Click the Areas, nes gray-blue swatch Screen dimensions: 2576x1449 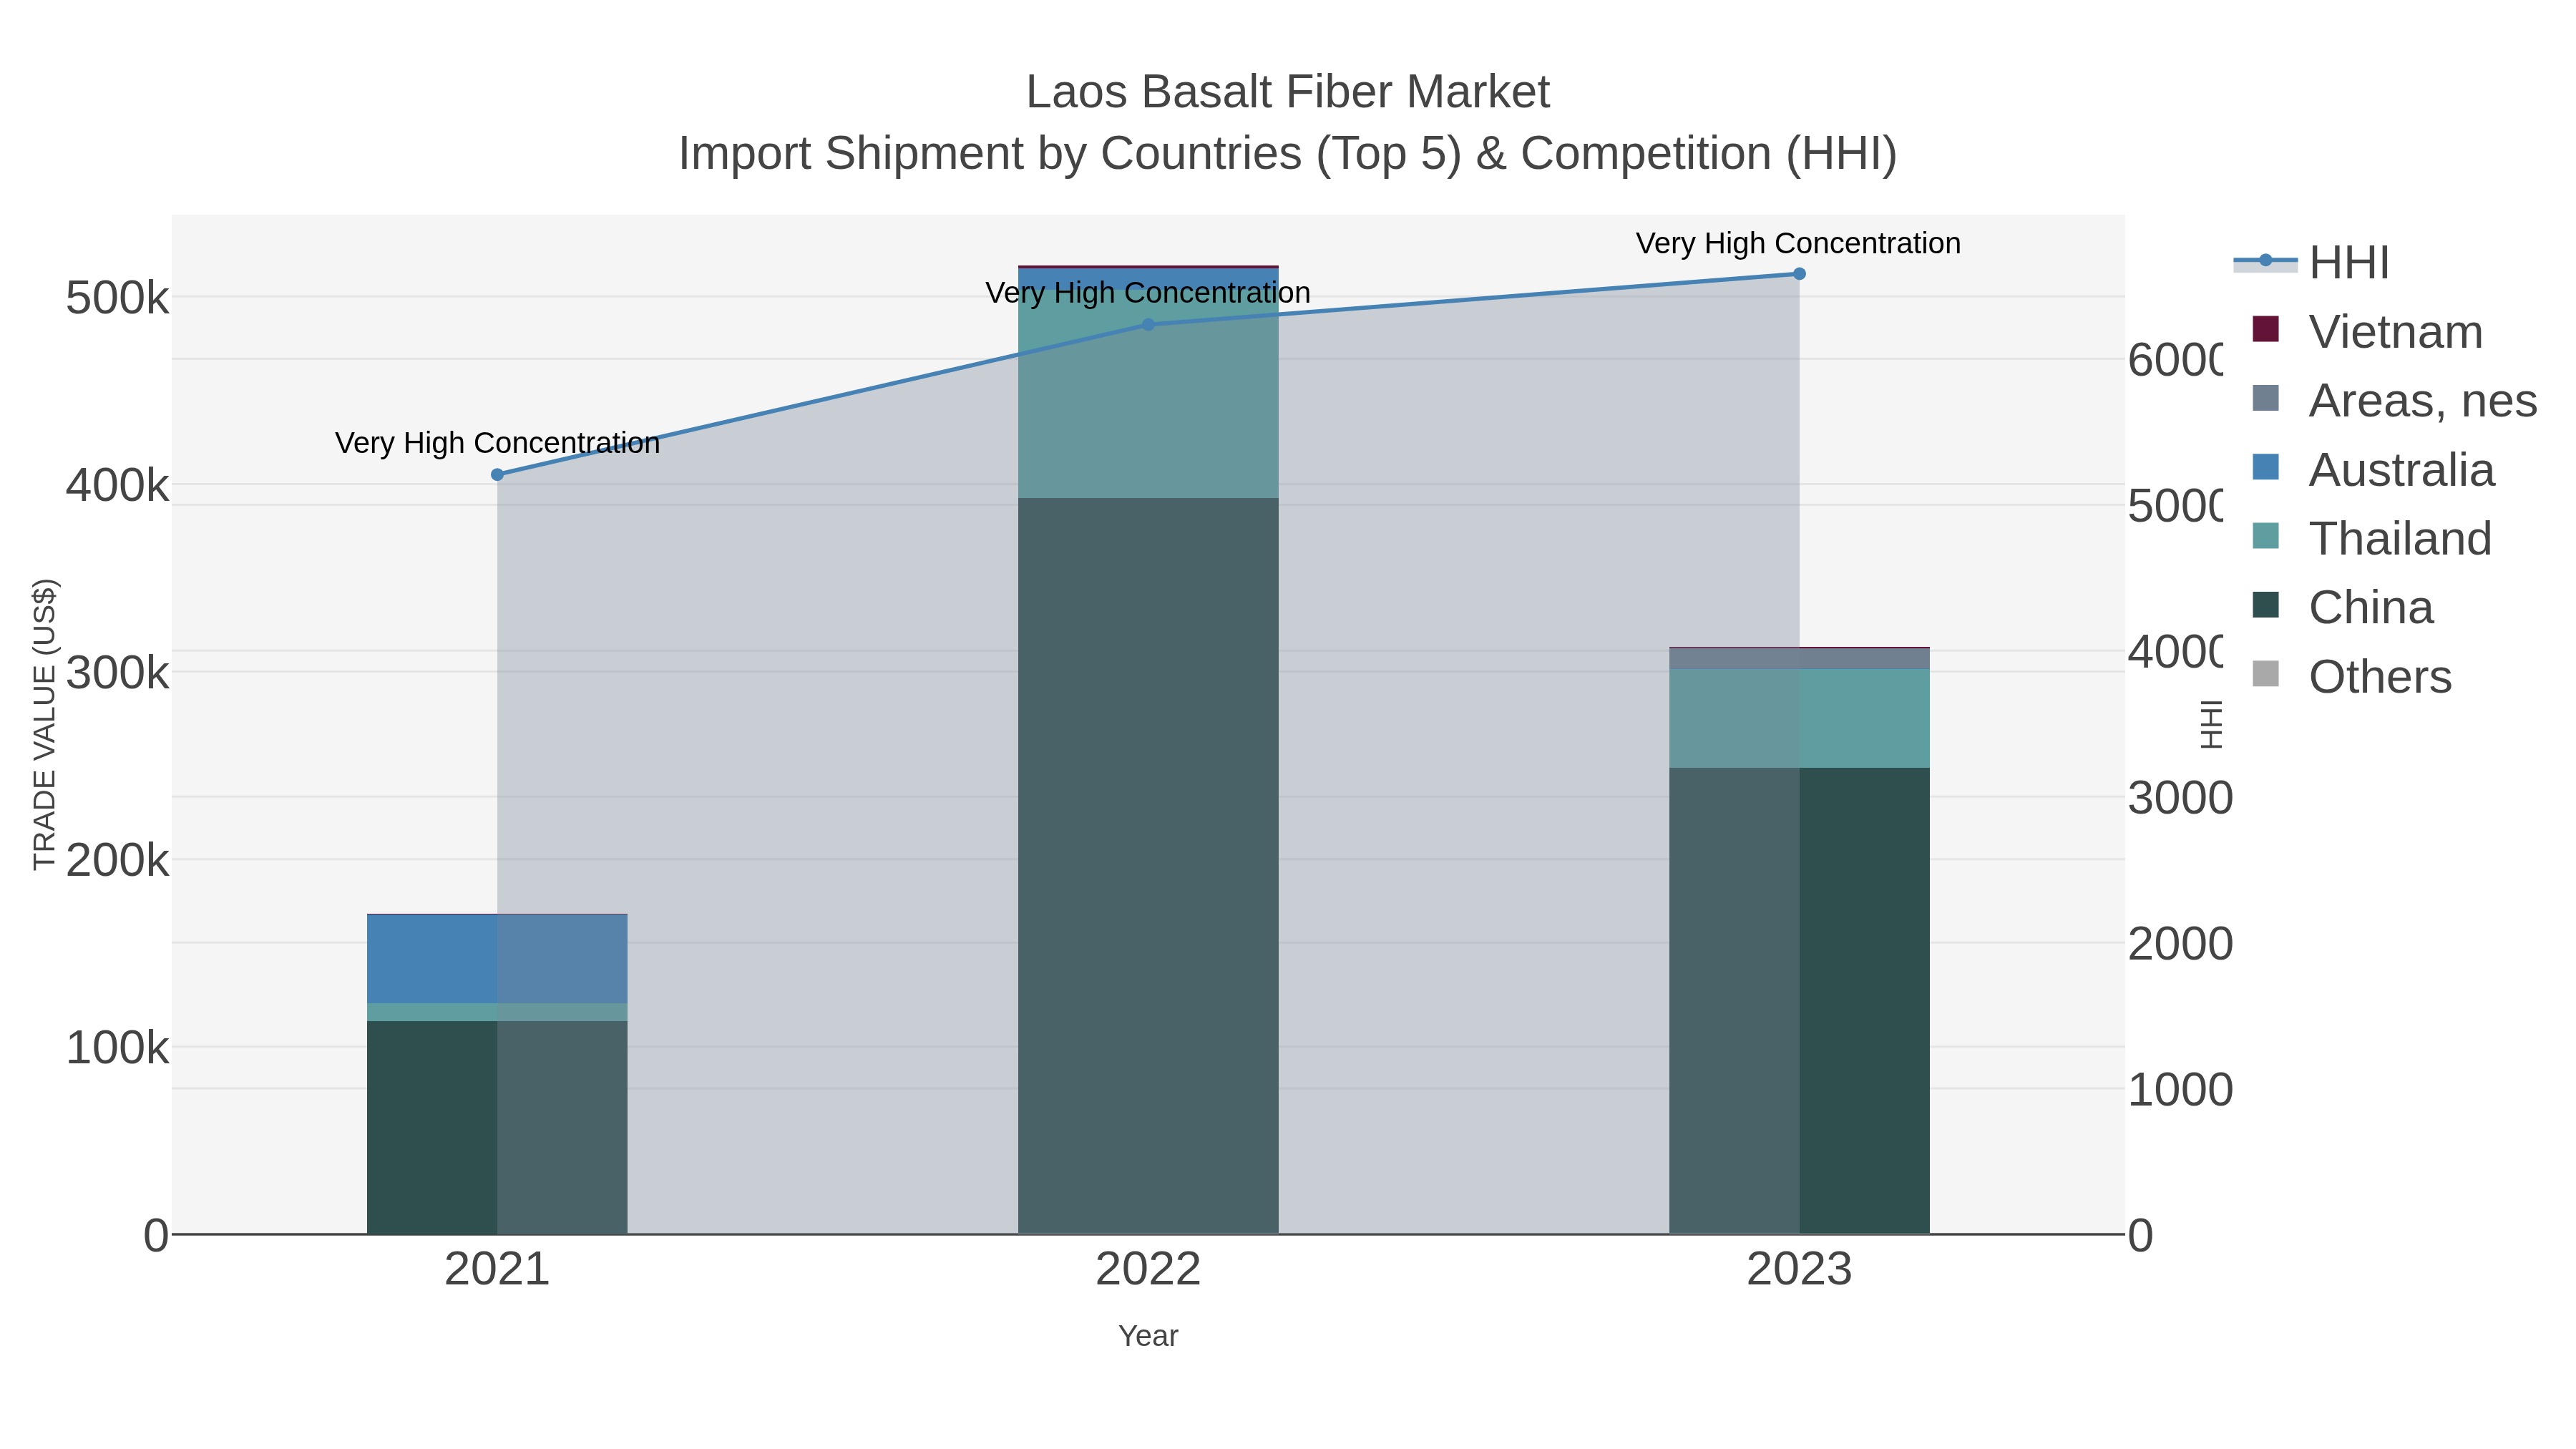[x=2265, y=398]
